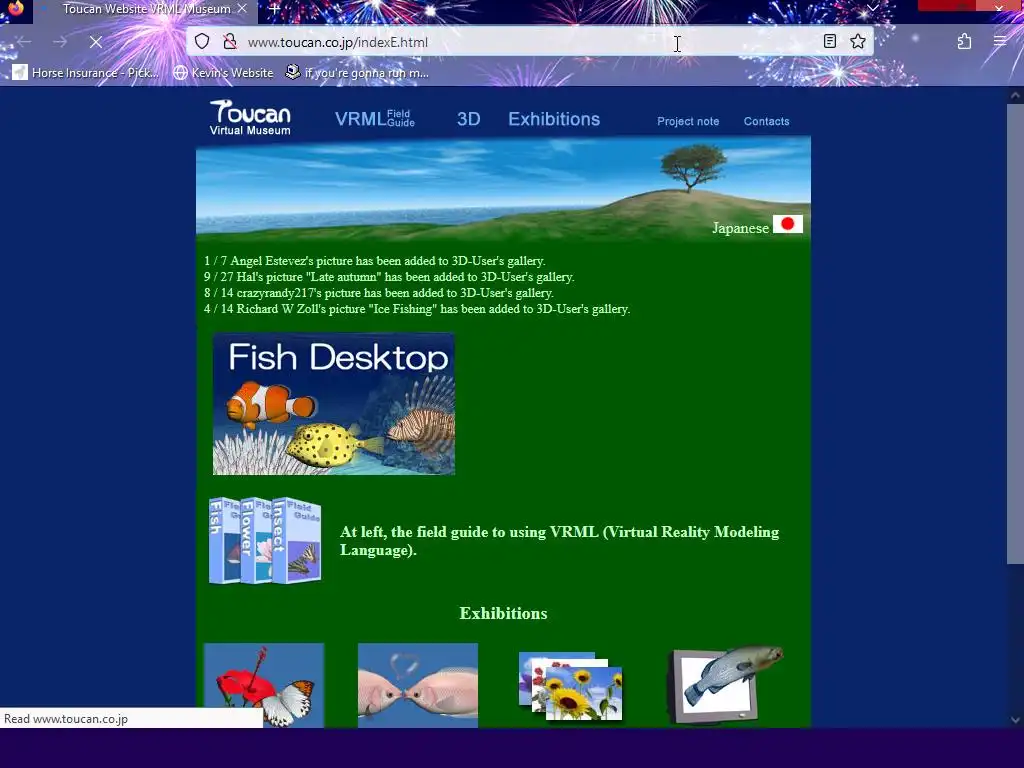This screenshot has height=768, width=1024.
Task: Open the Contacts link
Action: point(766,121)
